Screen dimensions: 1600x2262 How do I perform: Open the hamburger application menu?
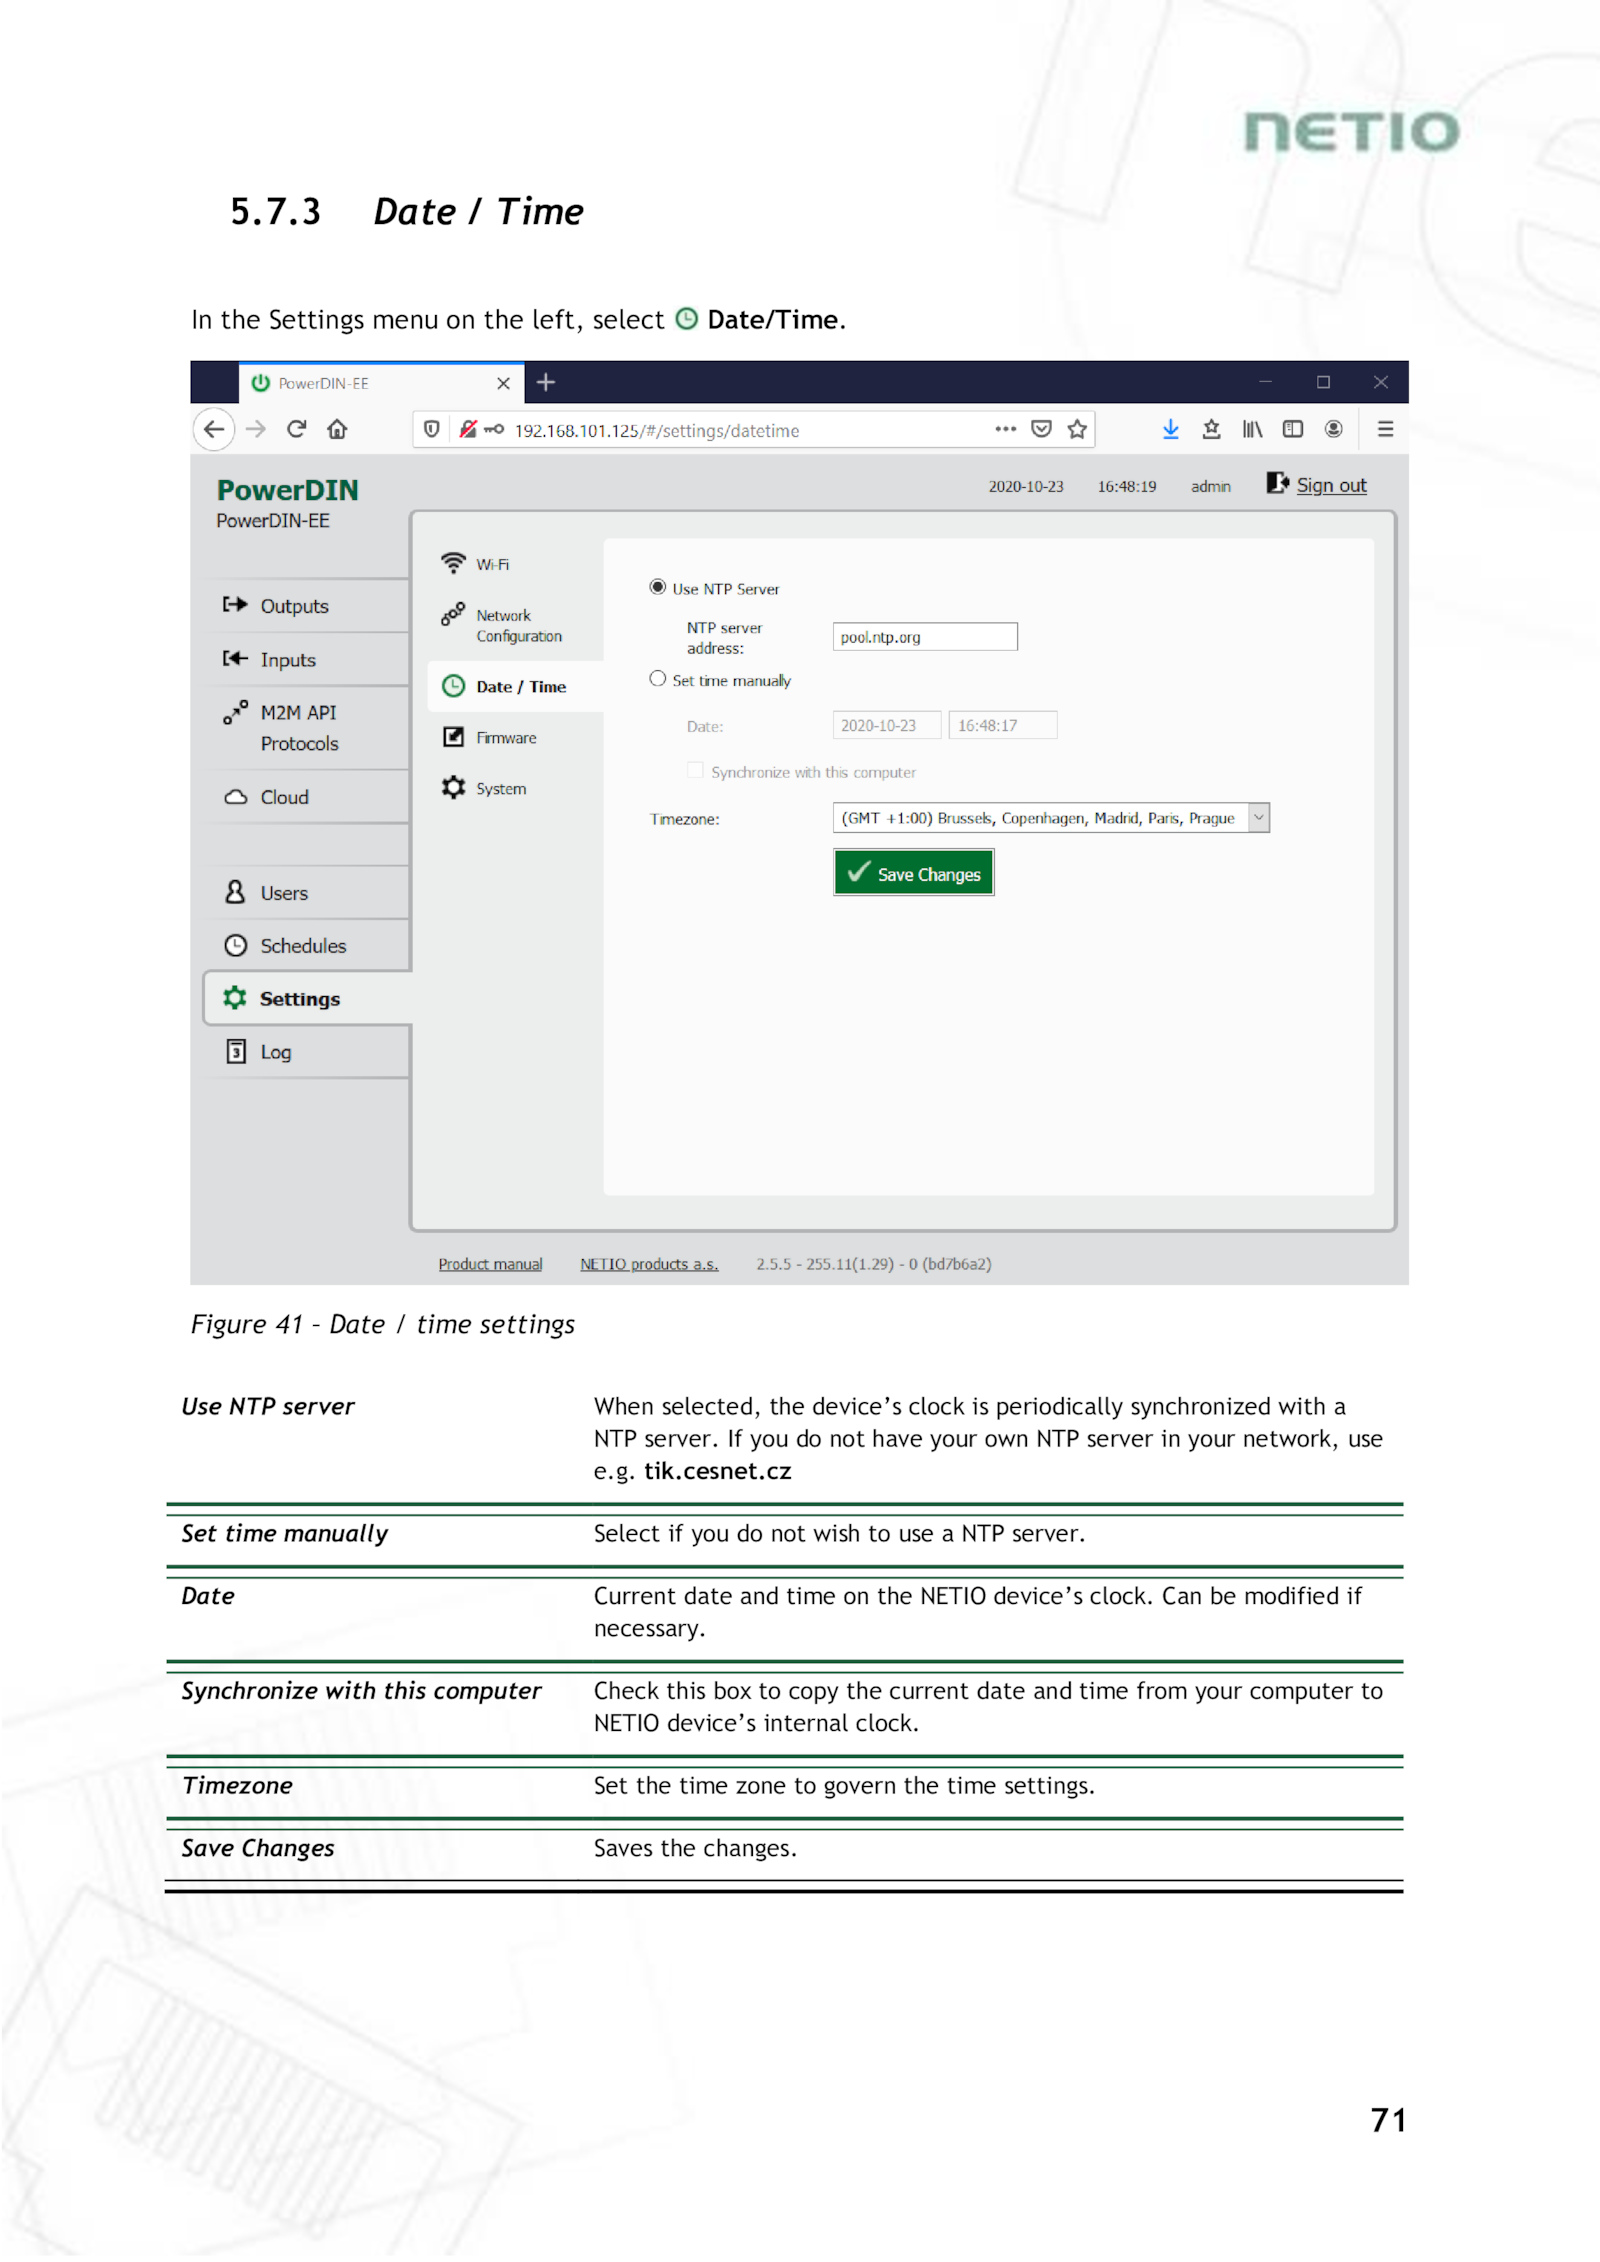click(1385, 429)
